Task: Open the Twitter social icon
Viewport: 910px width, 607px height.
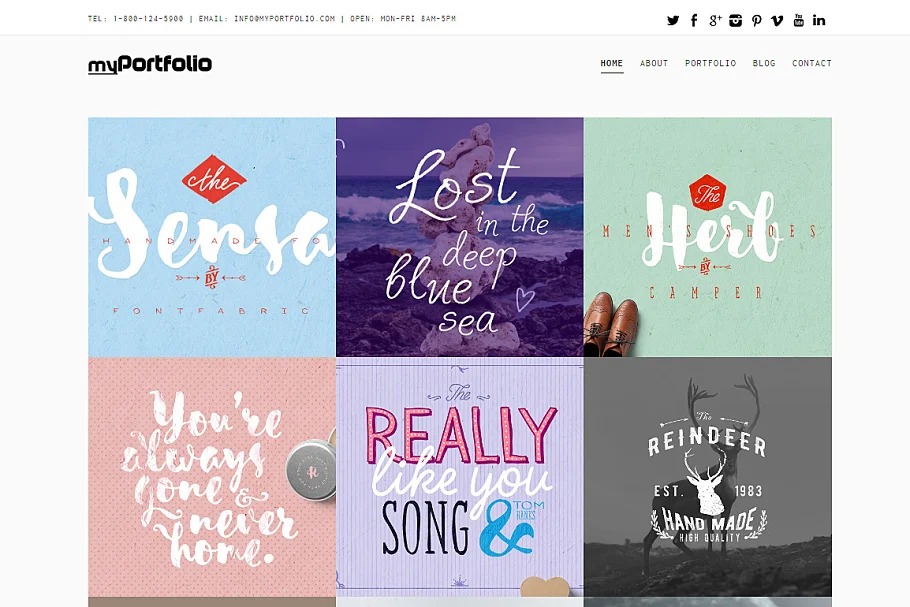Action: (x=673, y=21)
